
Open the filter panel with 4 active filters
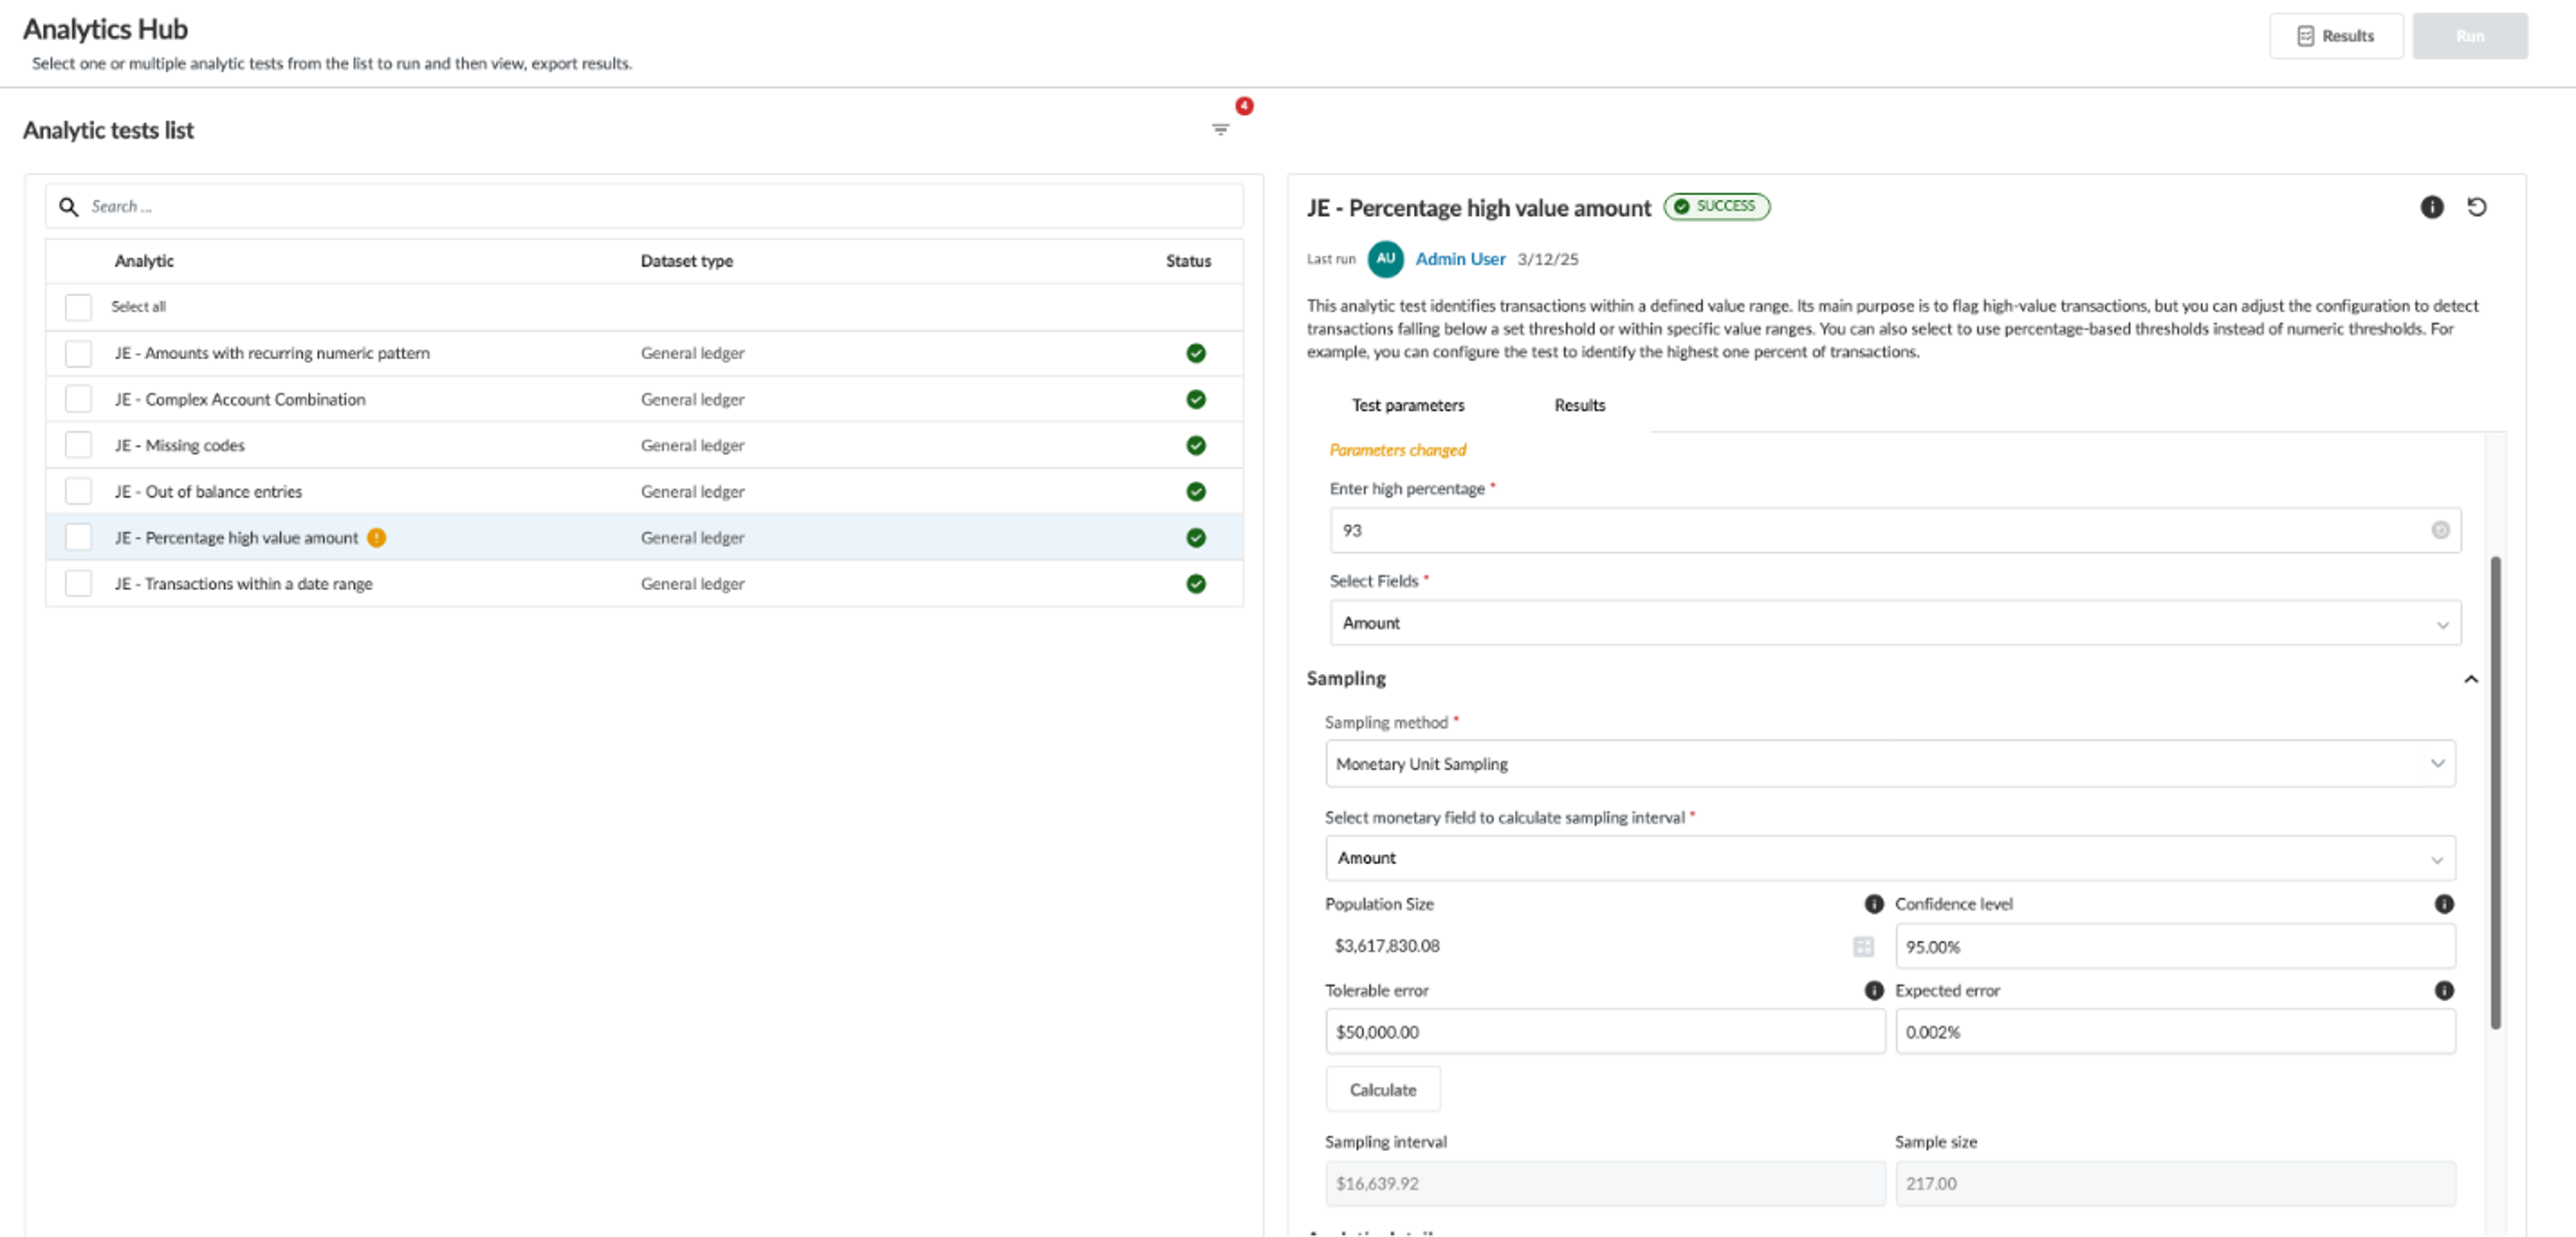1221,129
